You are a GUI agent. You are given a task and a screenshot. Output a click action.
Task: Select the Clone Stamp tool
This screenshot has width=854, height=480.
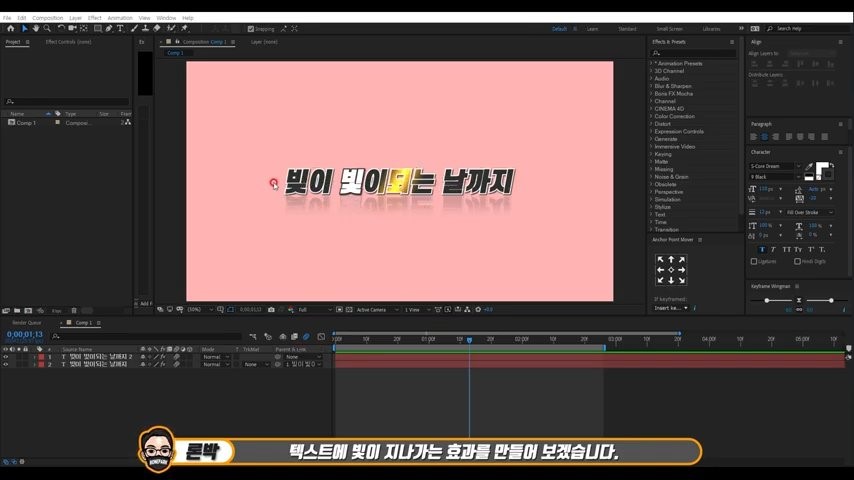145,28
